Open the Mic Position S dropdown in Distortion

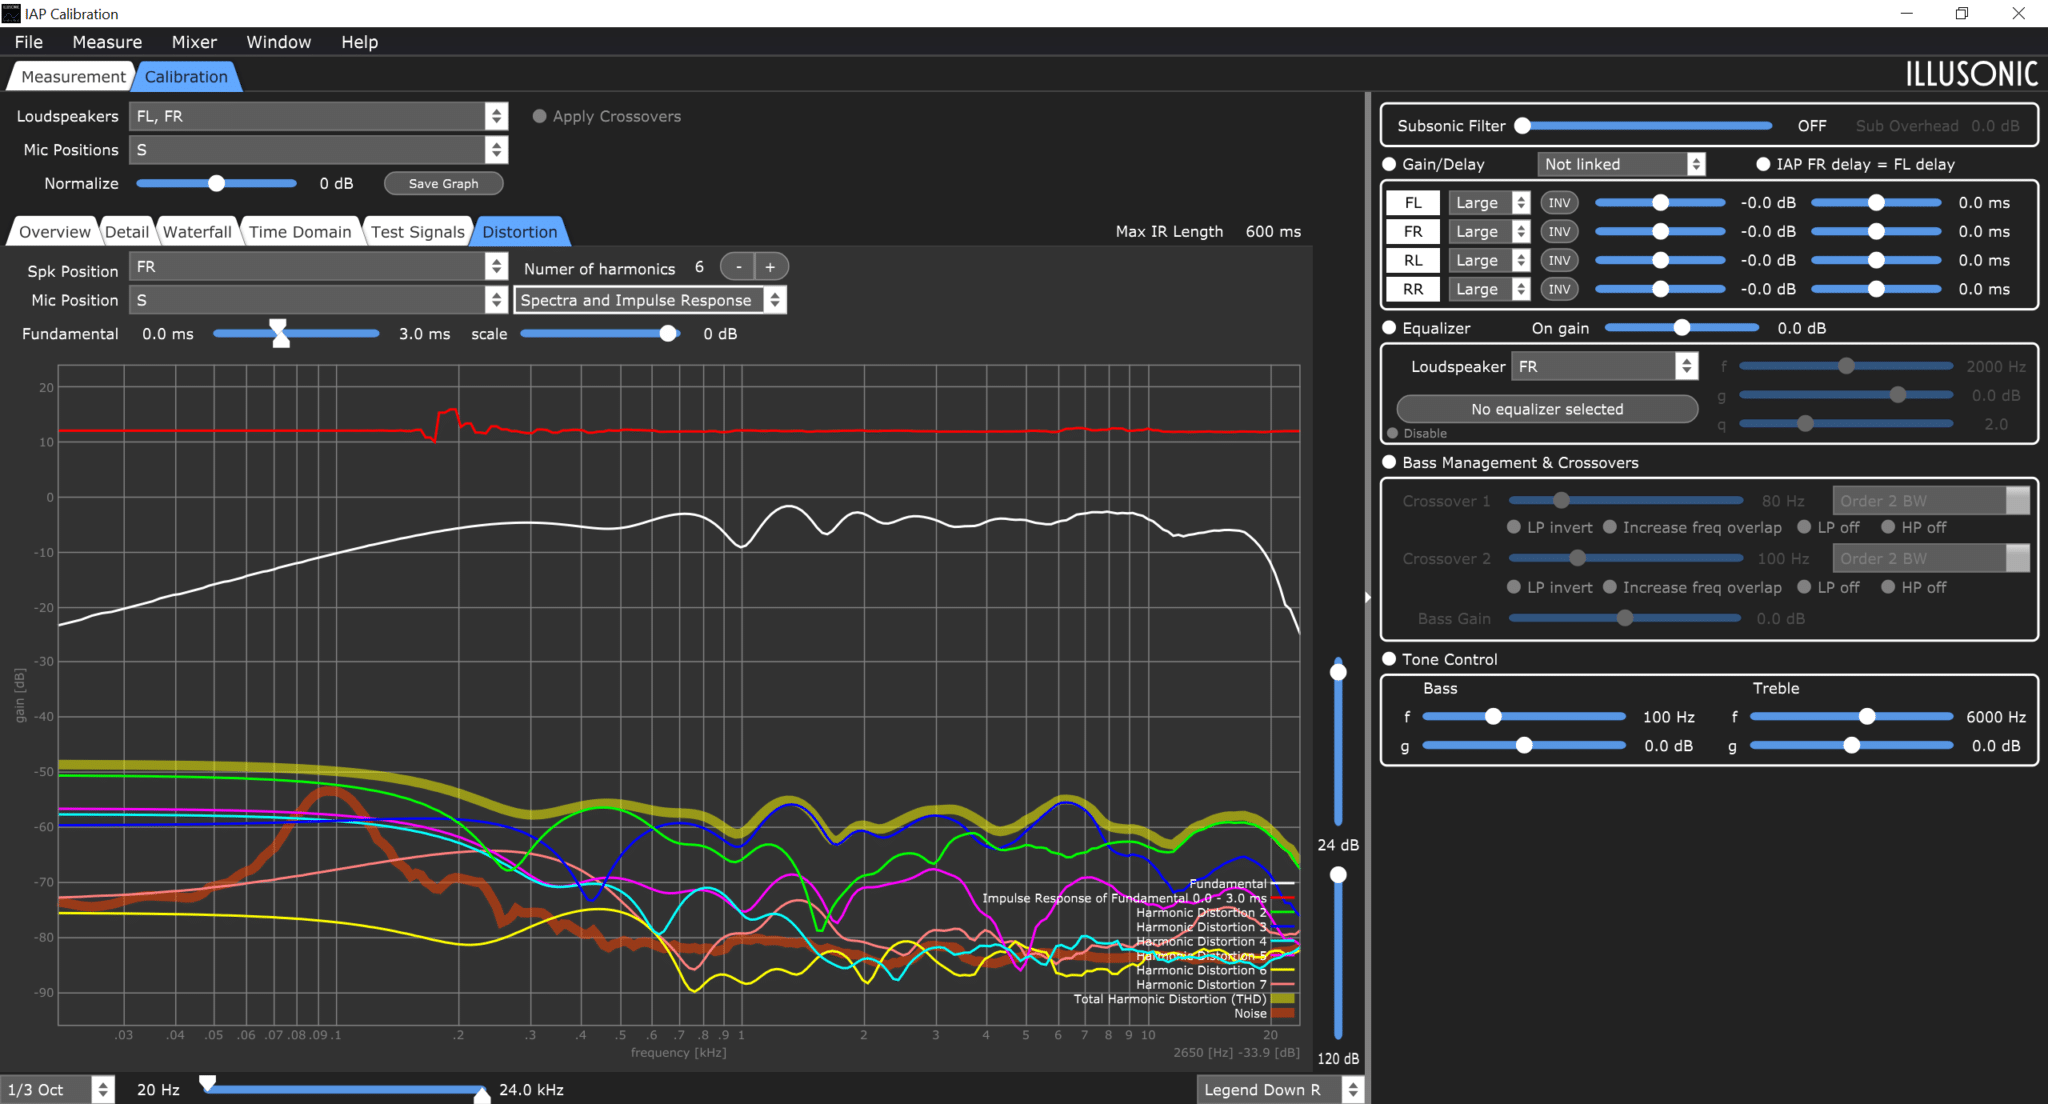(x=318, y=300)
